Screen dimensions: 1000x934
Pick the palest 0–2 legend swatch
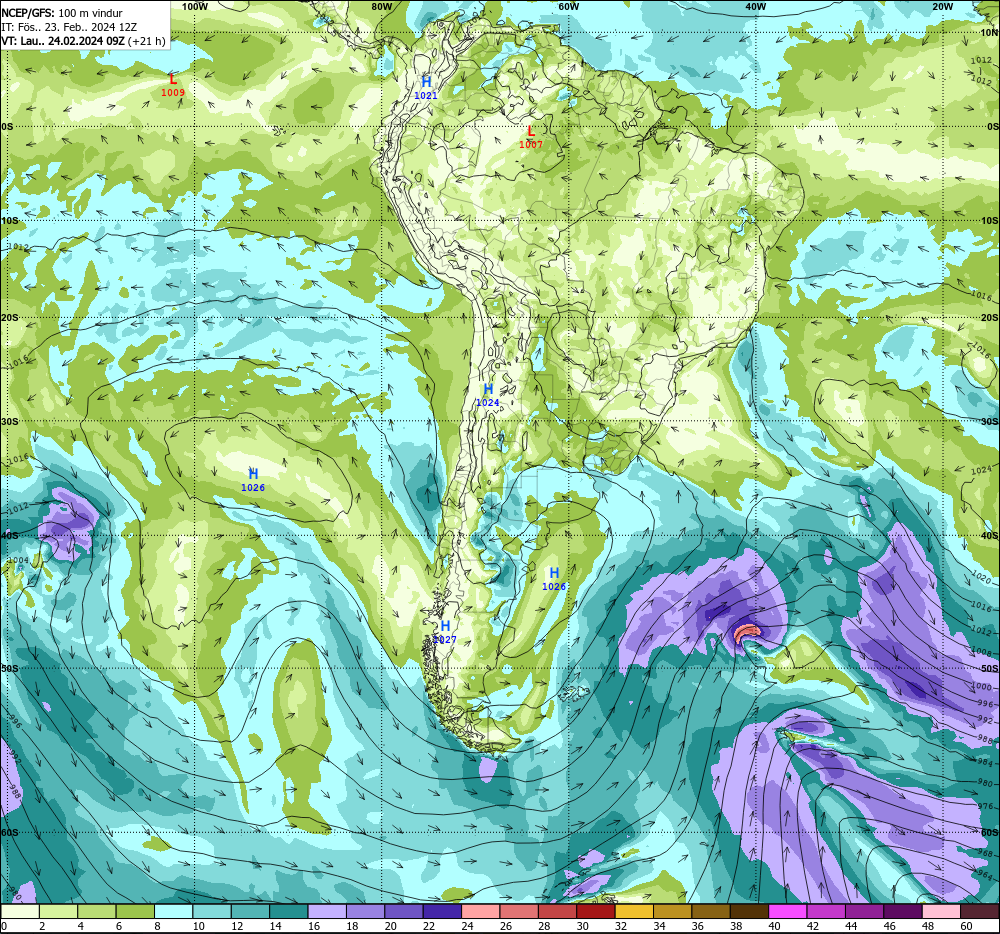[20, 912]
